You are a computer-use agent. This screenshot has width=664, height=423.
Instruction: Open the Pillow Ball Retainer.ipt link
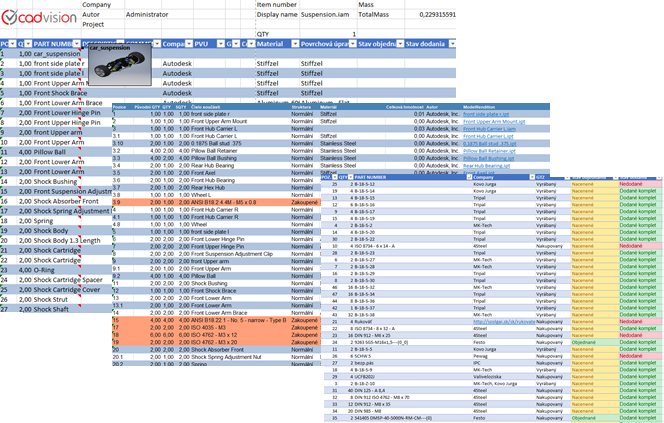490,151
